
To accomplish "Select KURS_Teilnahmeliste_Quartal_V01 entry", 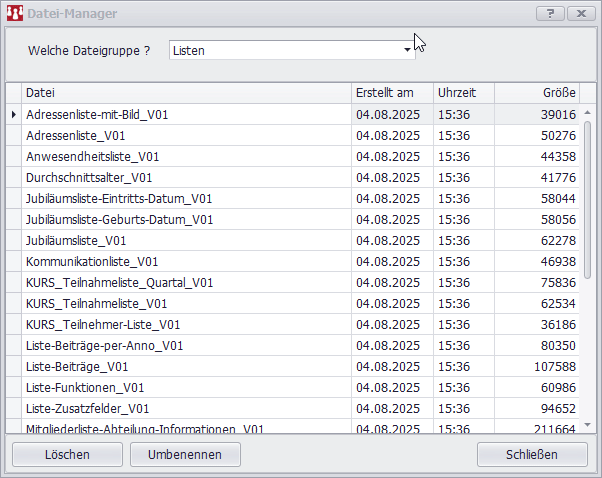I will [119, 282].
